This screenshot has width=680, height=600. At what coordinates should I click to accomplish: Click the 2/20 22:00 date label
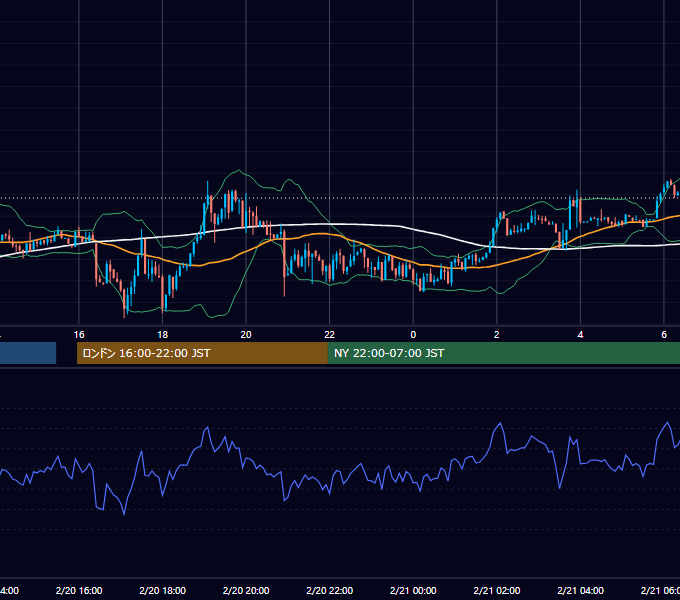point(330,590)
